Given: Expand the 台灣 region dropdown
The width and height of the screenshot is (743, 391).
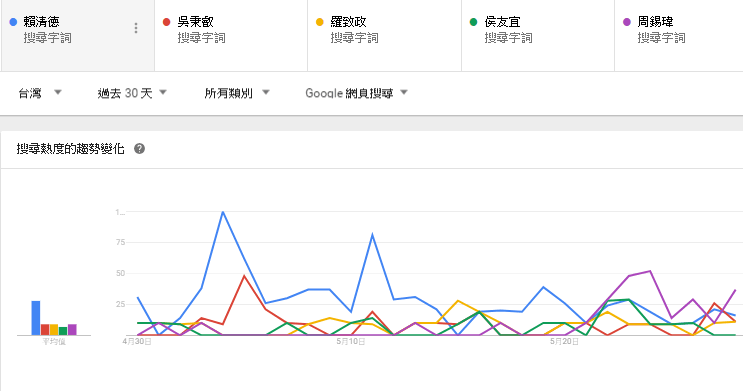Looking at the screenshot, I should tap(40, 93).
